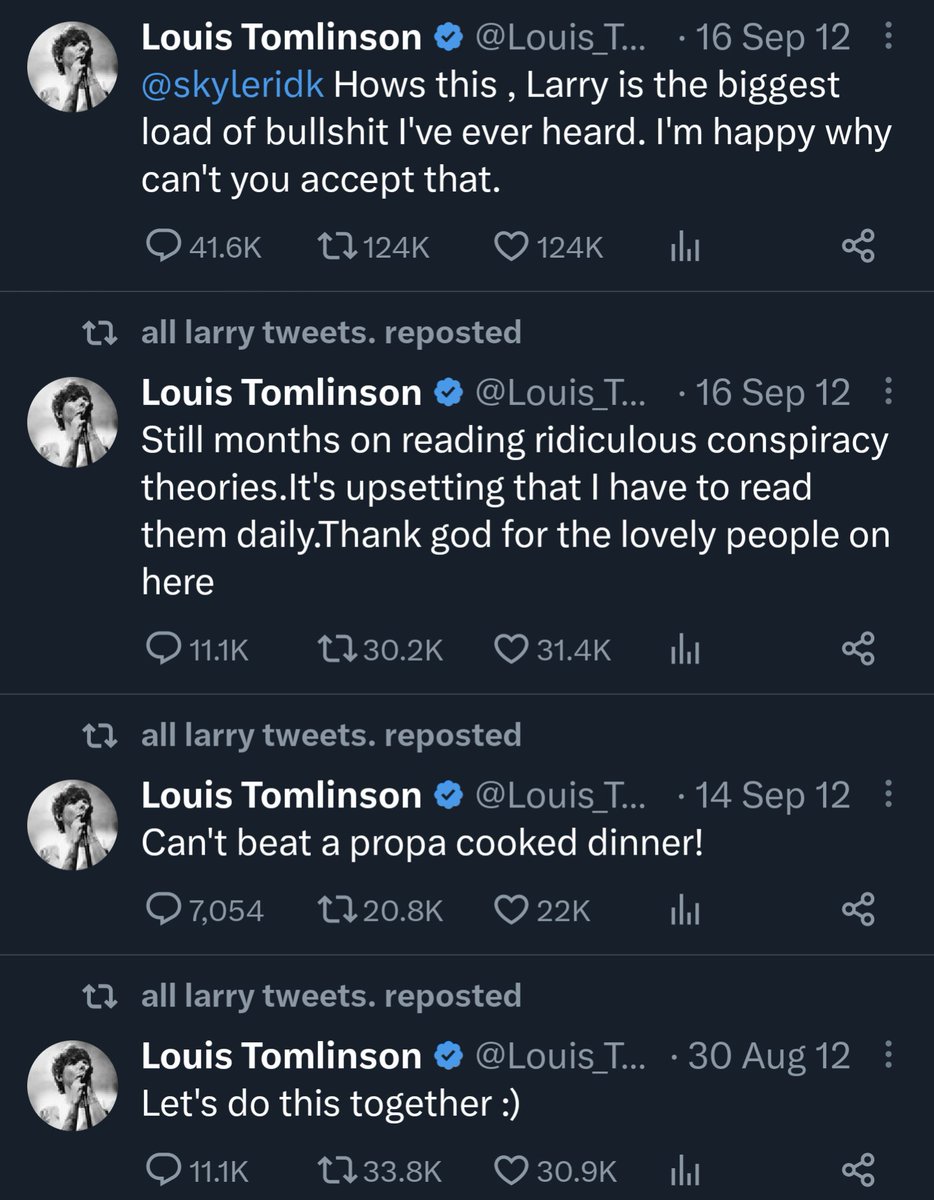Retweet the 'propa cooked dinner' tweet
934x1200 pixels.
click(330, 910)
